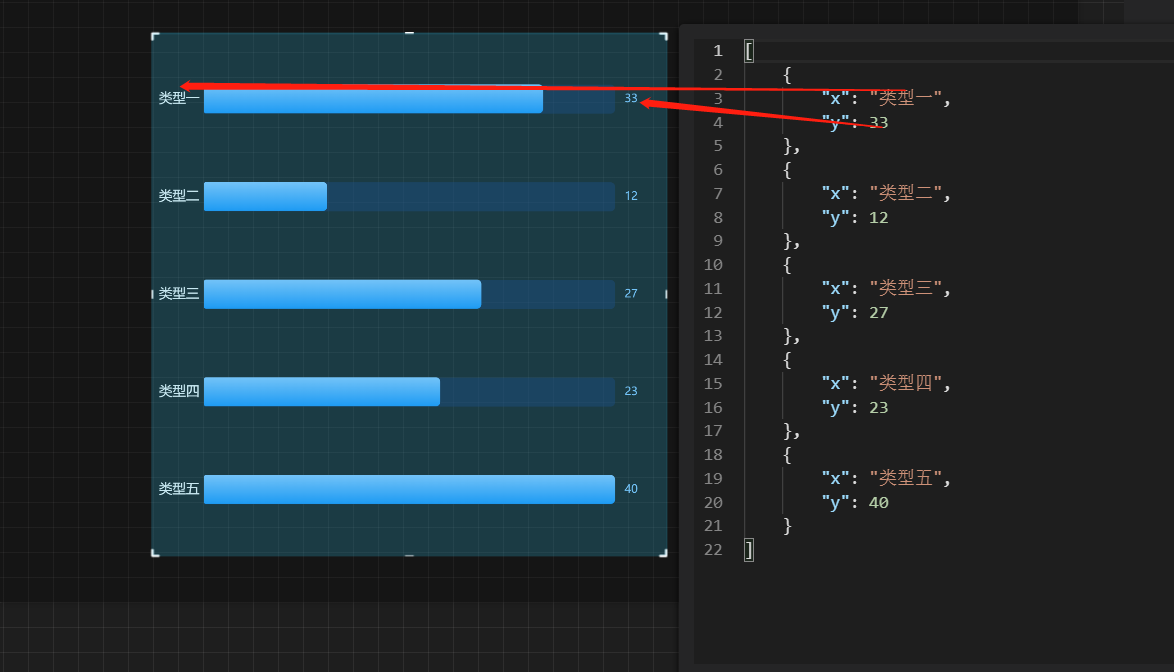
Task: Click line number 2 in the editor gutter
Action: click(718, 75)
